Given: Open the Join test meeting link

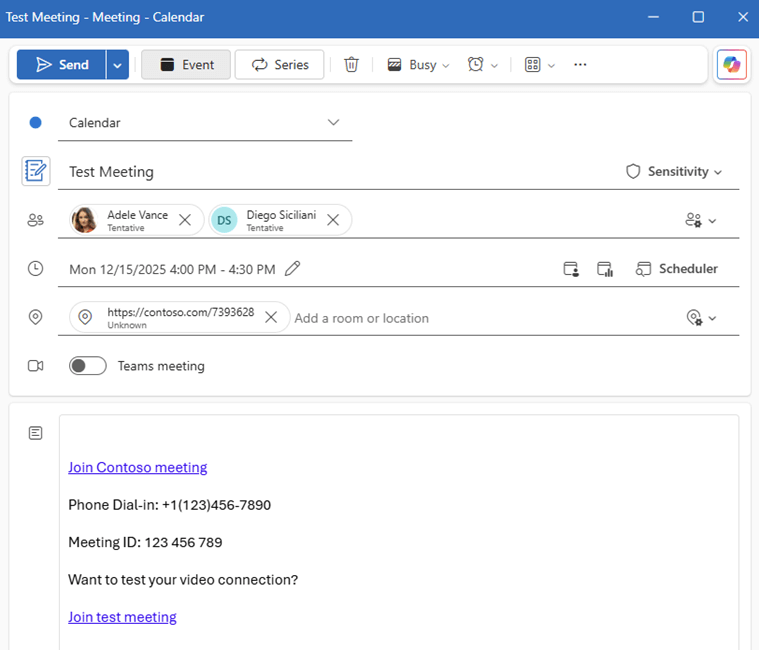Looking at the screenshot, I should point(122,617).
